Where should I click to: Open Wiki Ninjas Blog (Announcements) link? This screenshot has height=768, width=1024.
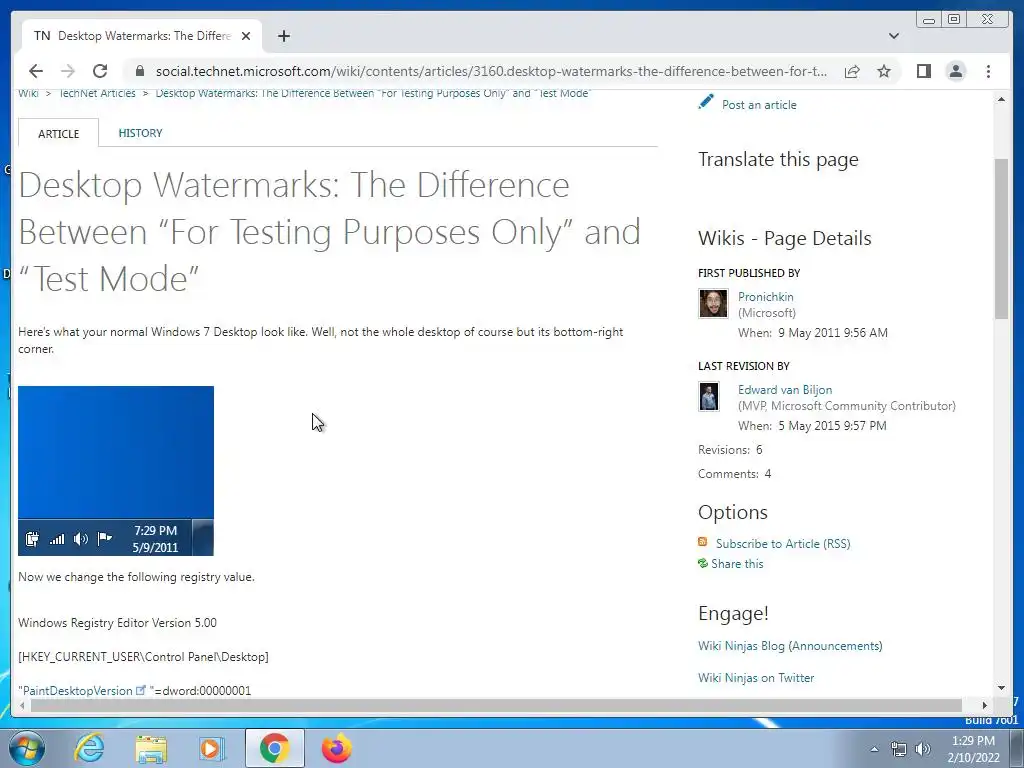[x=790, y=646]
